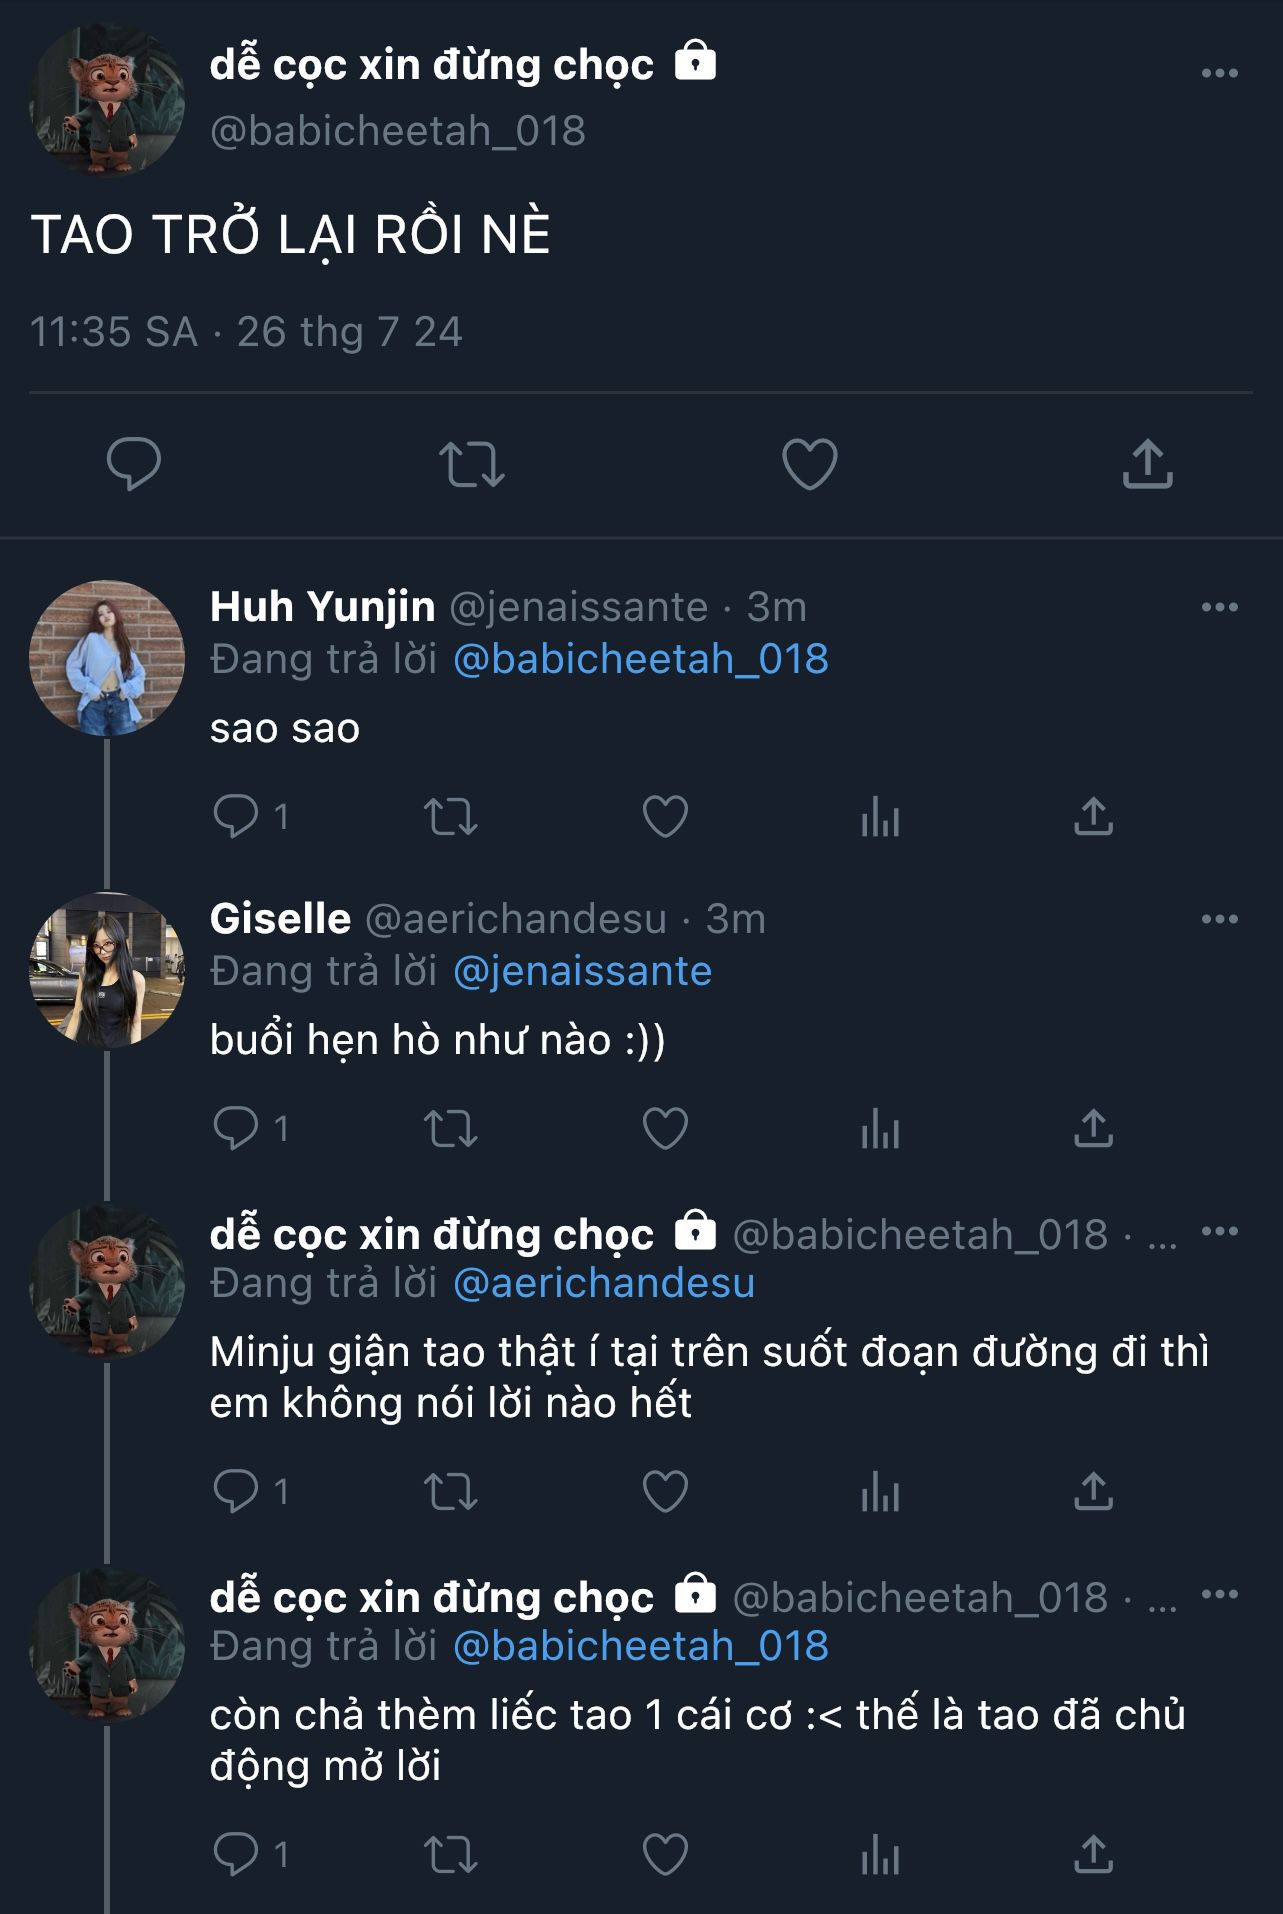Retweet Giselle's 'buổi hẹn hò như nào' reply

(451, 1129)
